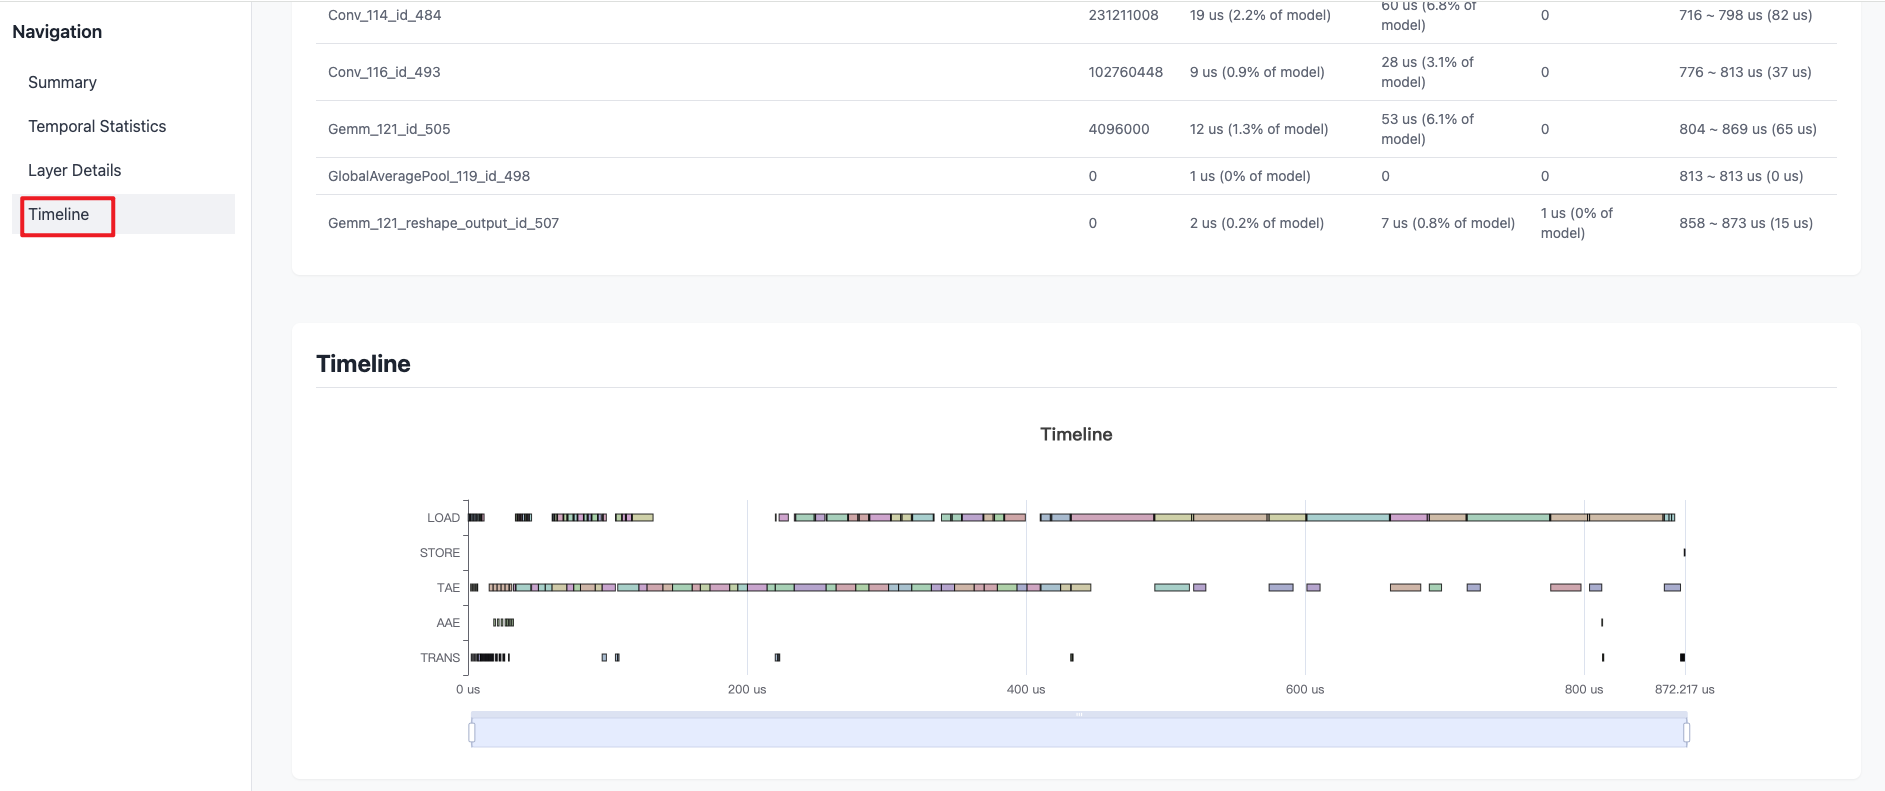Viewport: 1885px width, 791px height.
Task: Click the TRANS marker just after 400 us
Action: 1072,658
